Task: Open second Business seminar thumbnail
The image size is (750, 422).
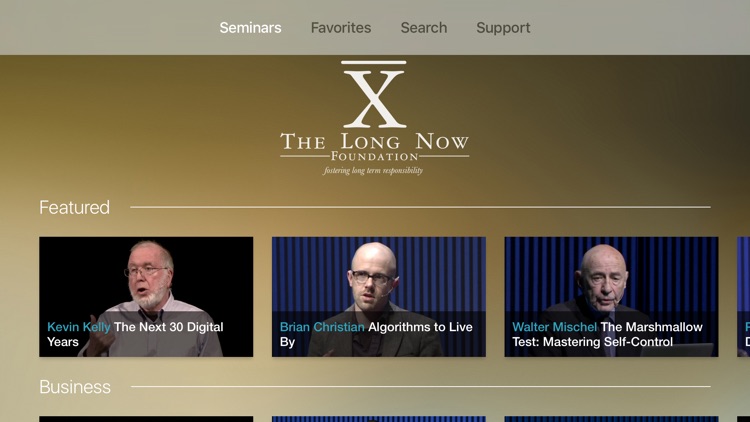Action: [379, 419]
